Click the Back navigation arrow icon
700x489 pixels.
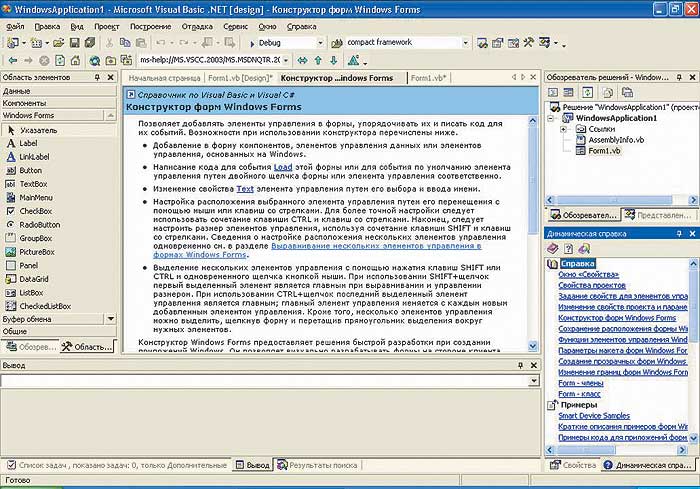point(12,60)
